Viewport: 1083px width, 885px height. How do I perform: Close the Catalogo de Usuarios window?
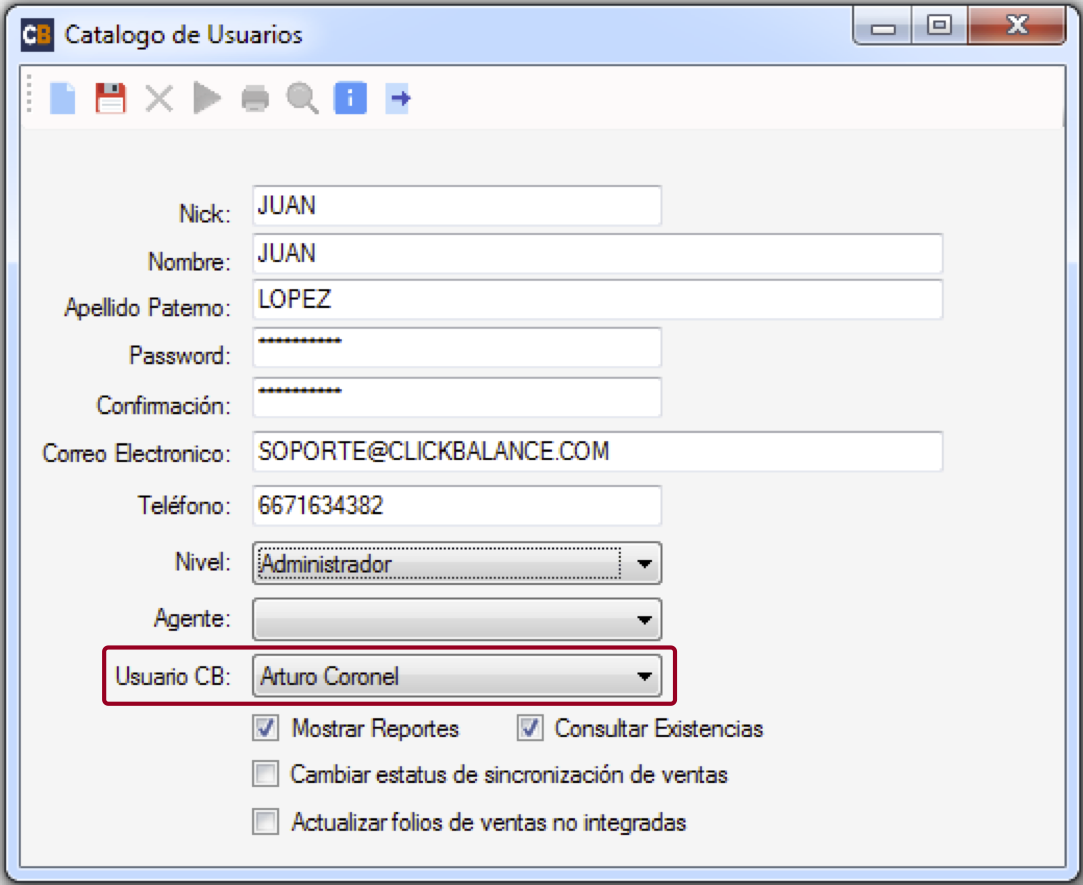1017,26
